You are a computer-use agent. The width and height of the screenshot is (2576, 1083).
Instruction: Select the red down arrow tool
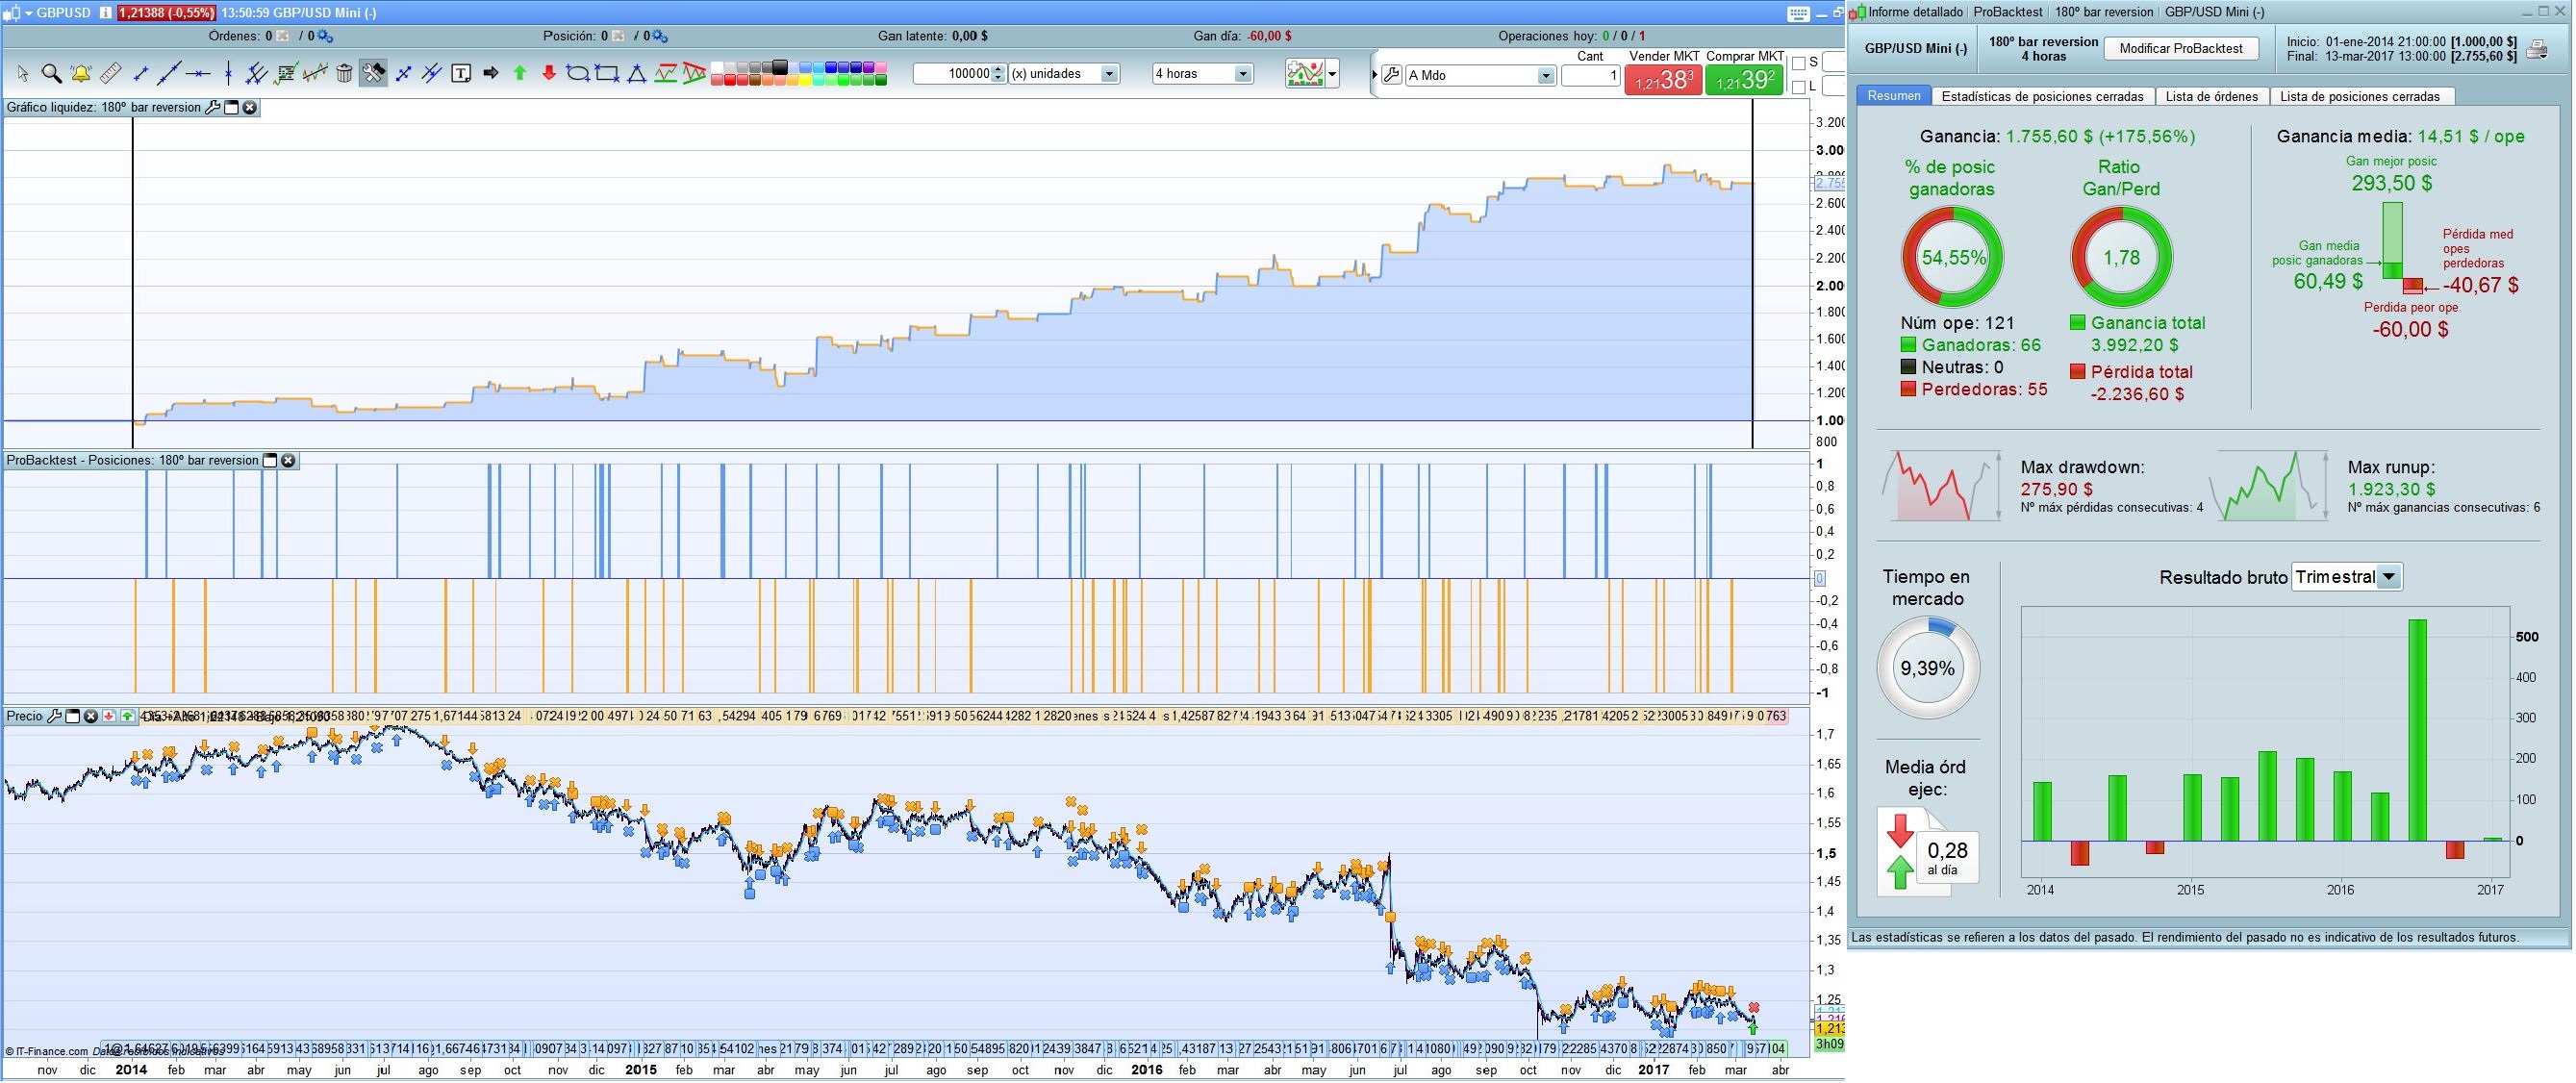(x=549, y=73)
